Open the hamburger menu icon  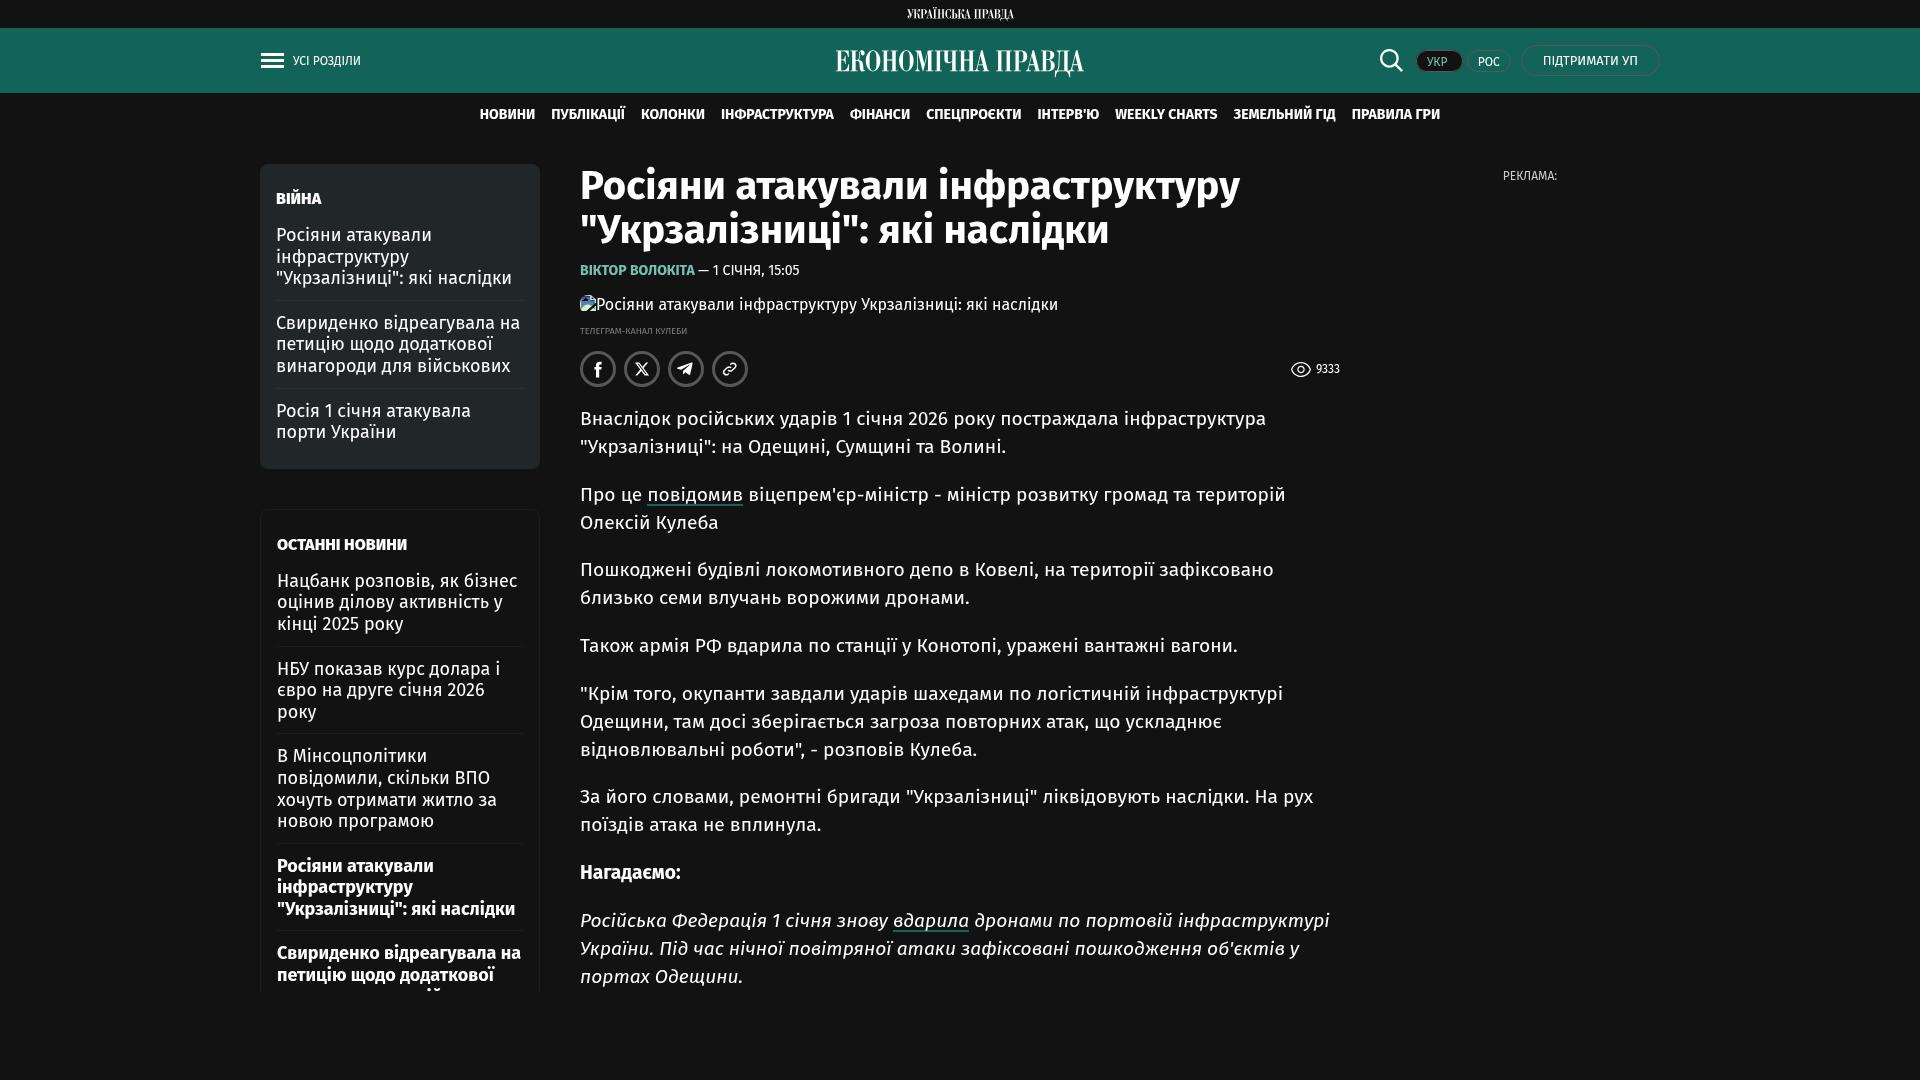click(272, 61)
